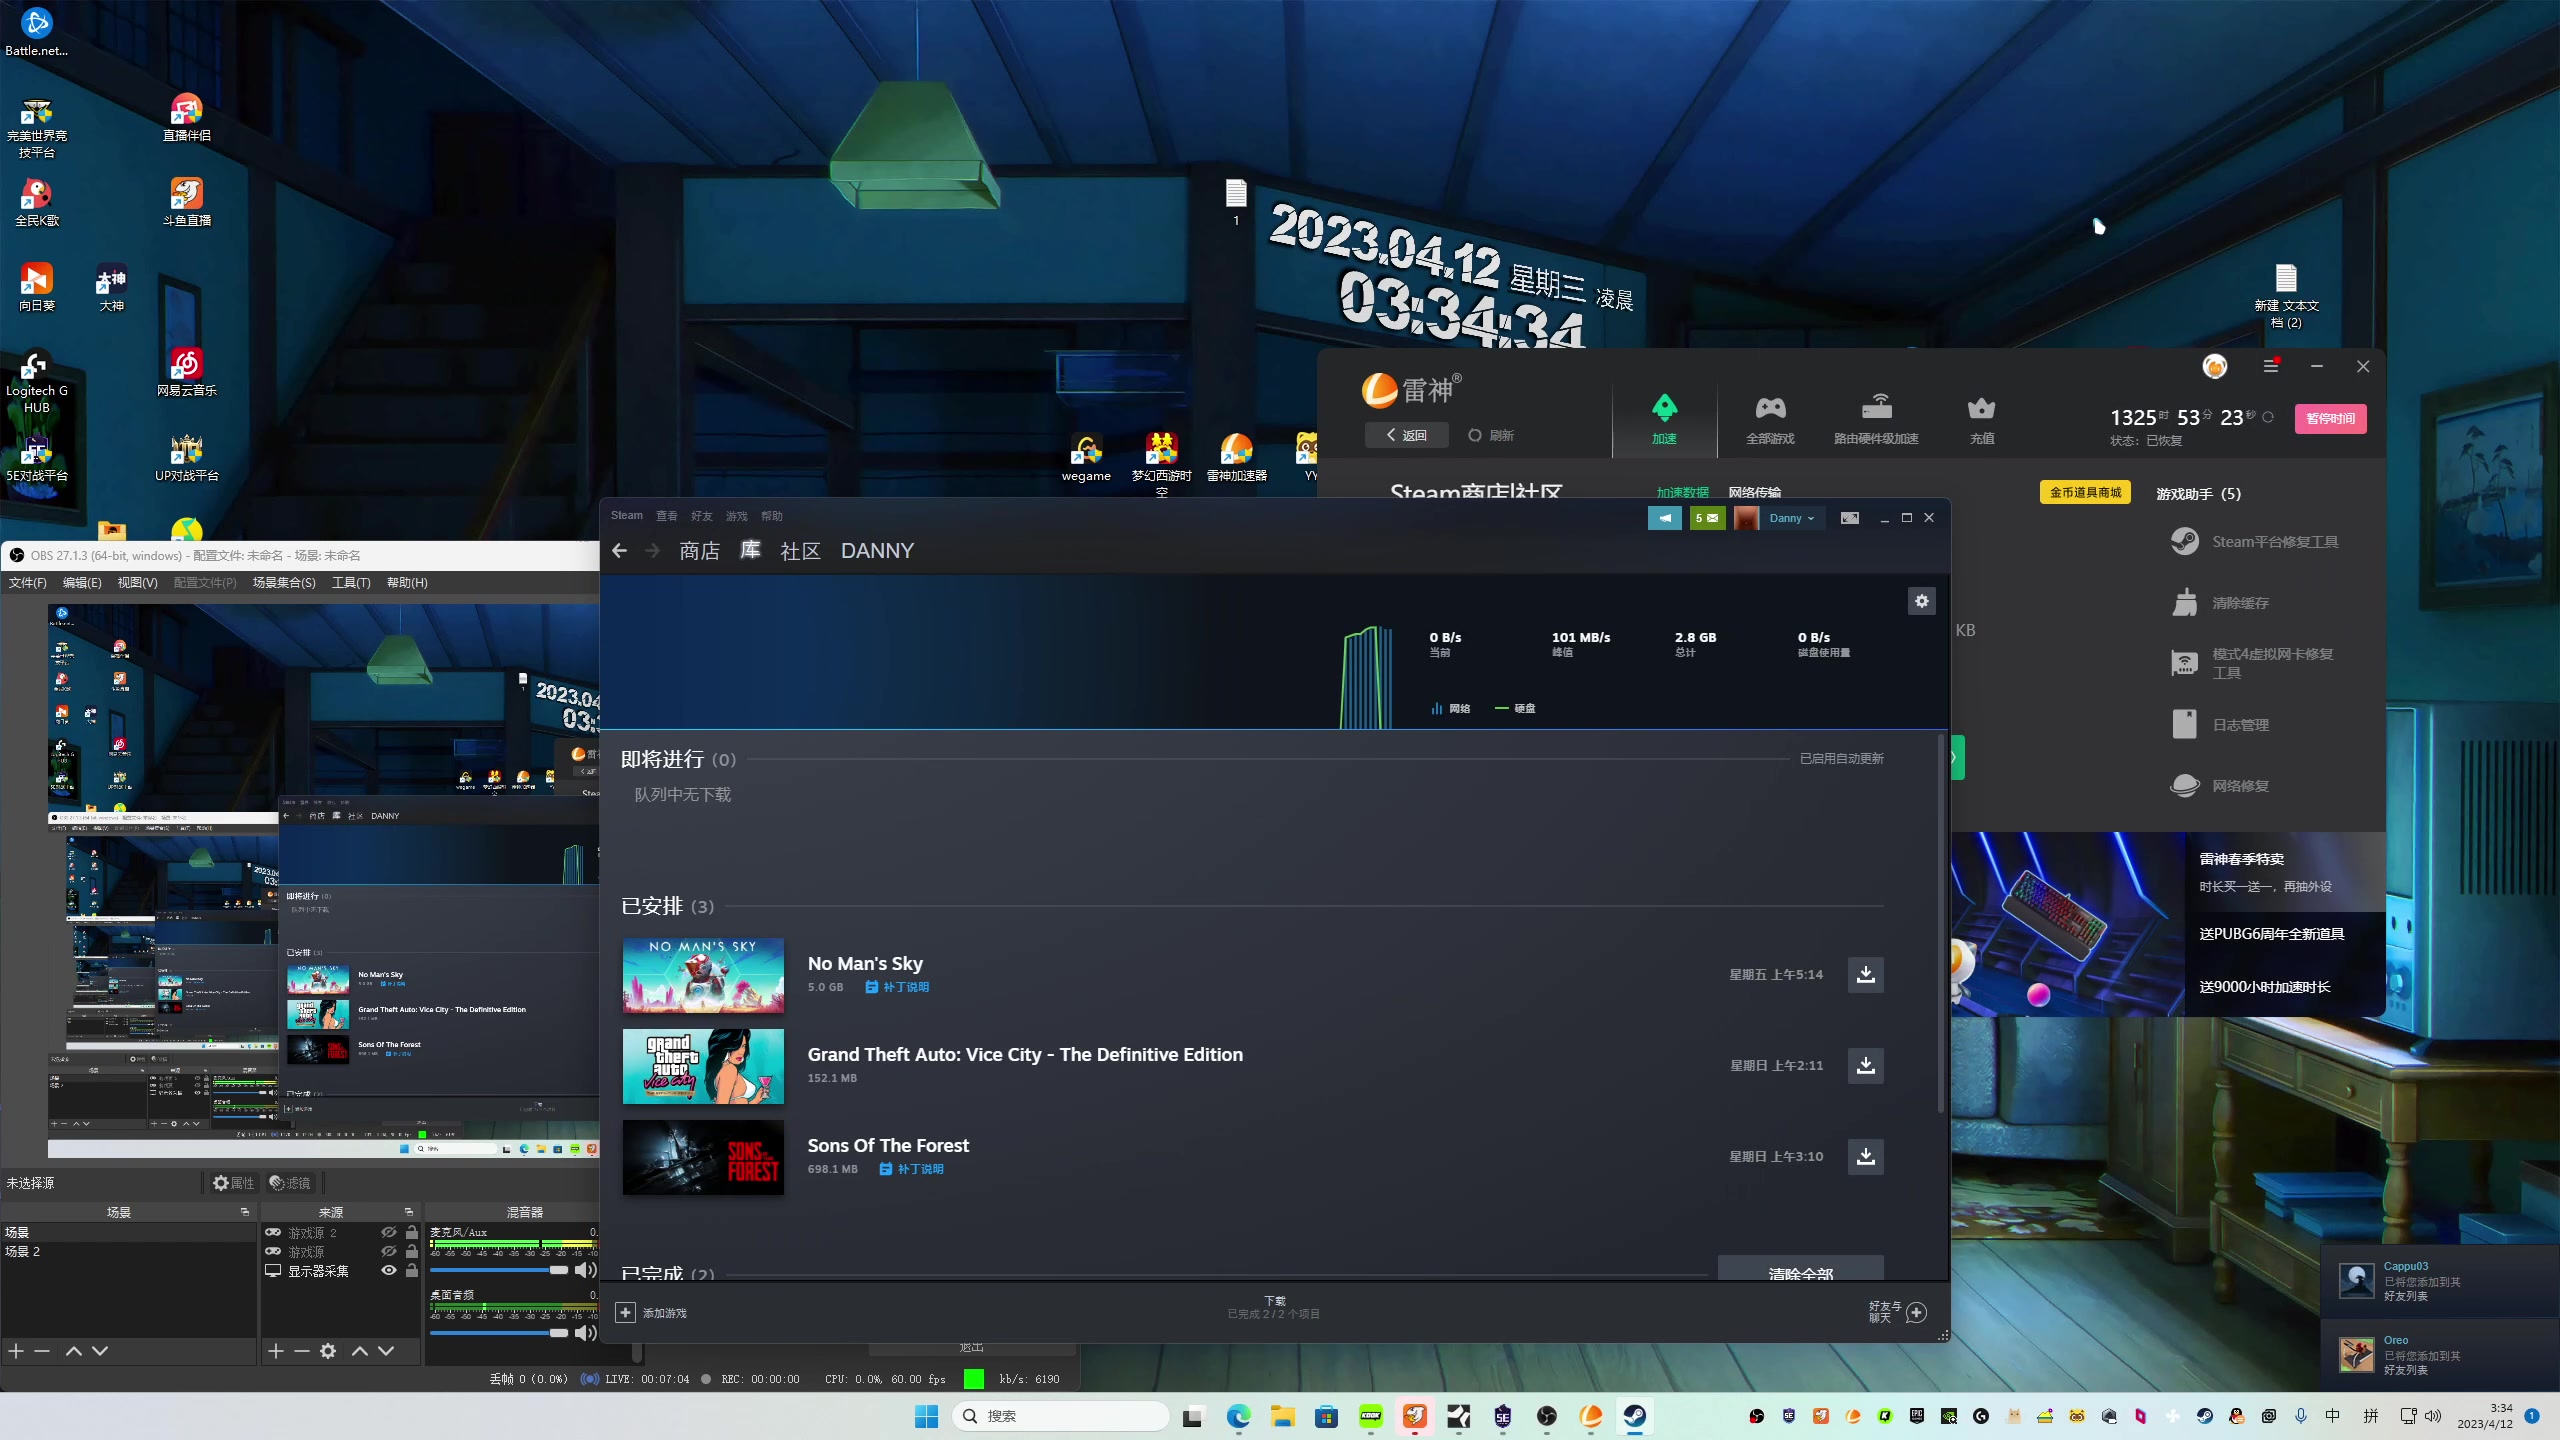
Task: Open 工具(T) menu in OBS
Action: point(351,583)
